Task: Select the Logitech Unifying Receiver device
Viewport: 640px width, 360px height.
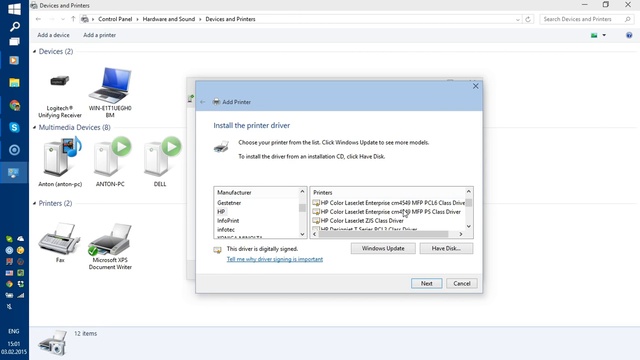Action: point(60,93)
